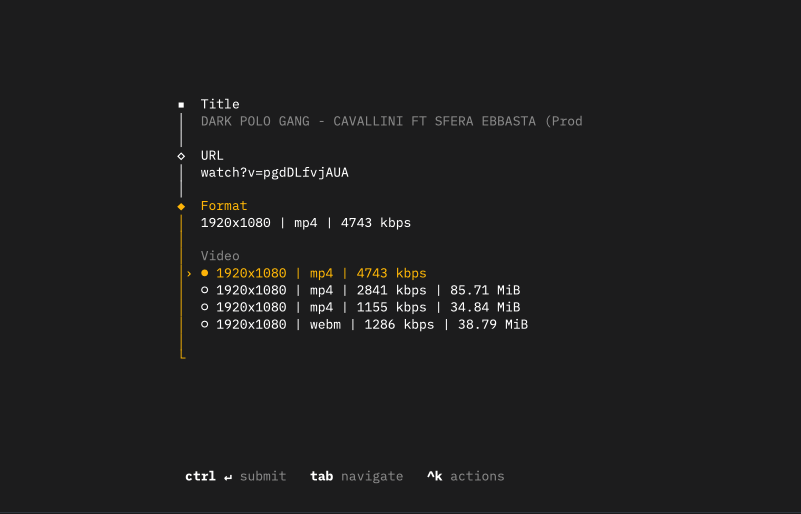Click the diamond marker beside URL
The image size is (801, 514).
(x=181, y=156)
